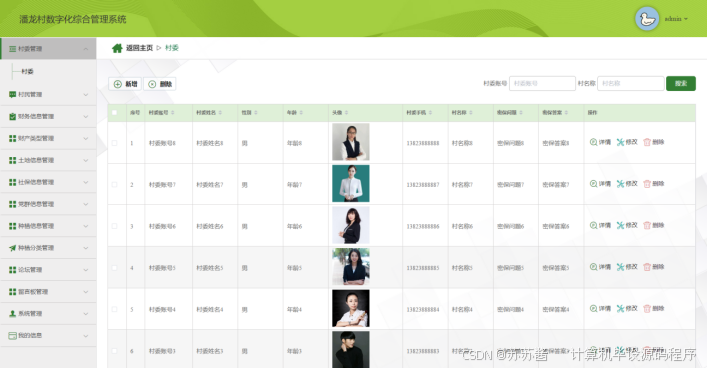Sort by 密保问题 column arrows

[x=521, y=113]
